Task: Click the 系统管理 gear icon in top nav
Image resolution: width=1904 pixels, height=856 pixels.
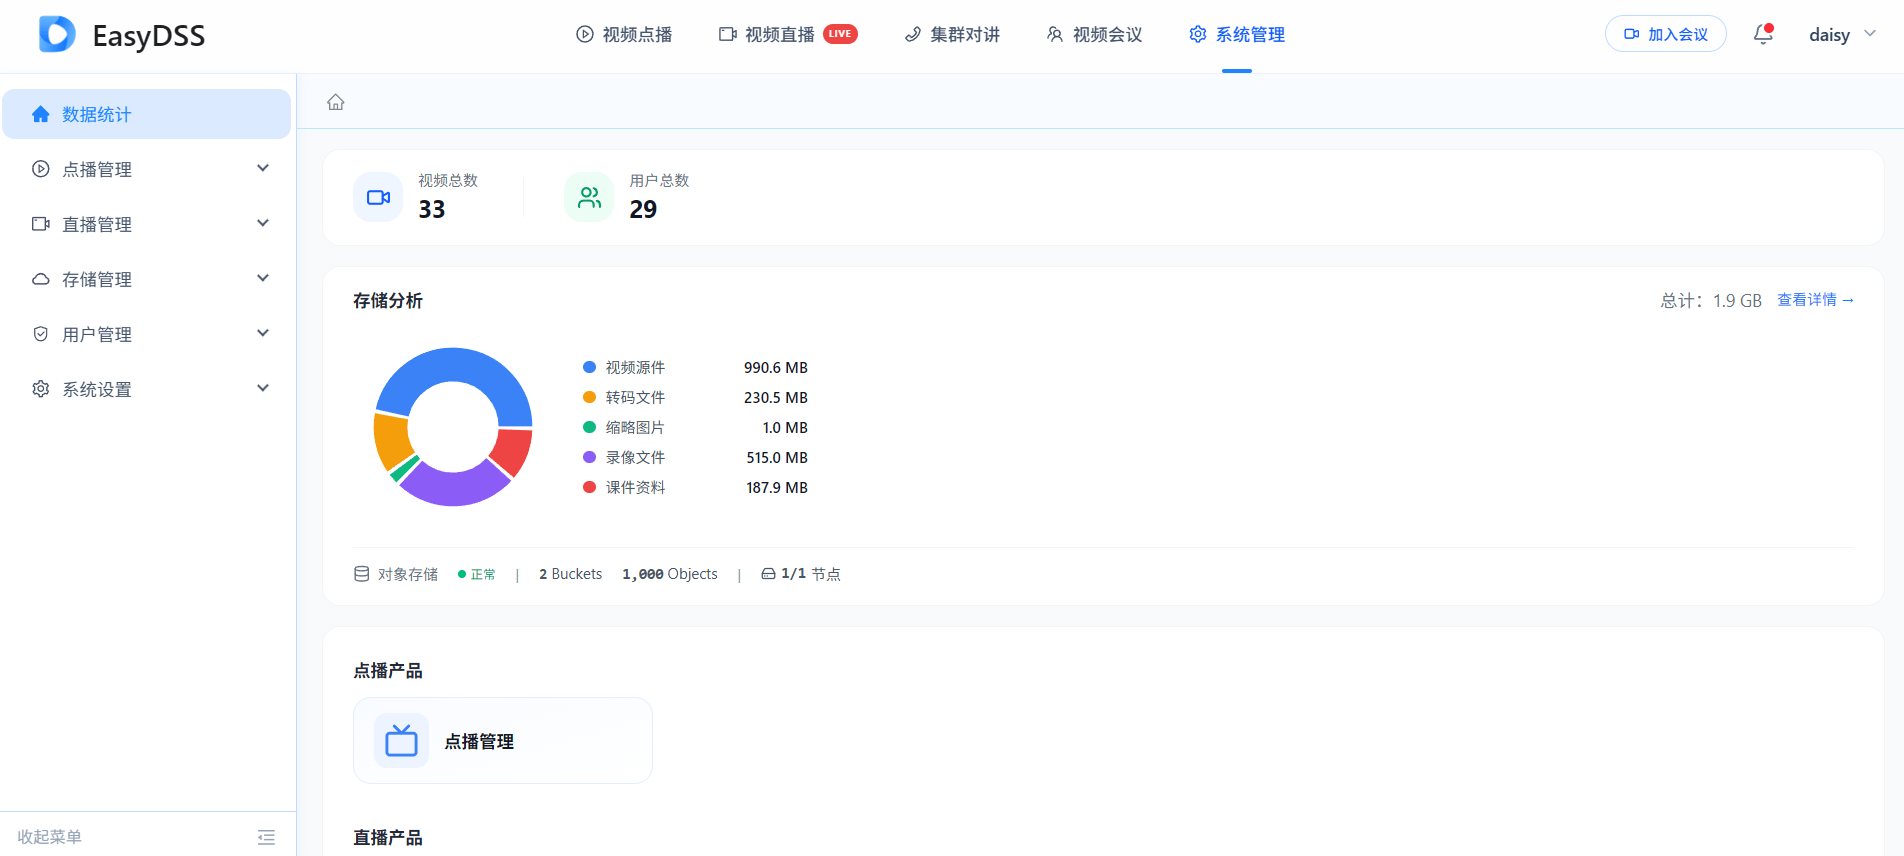Action: [x=1198, y=35]
